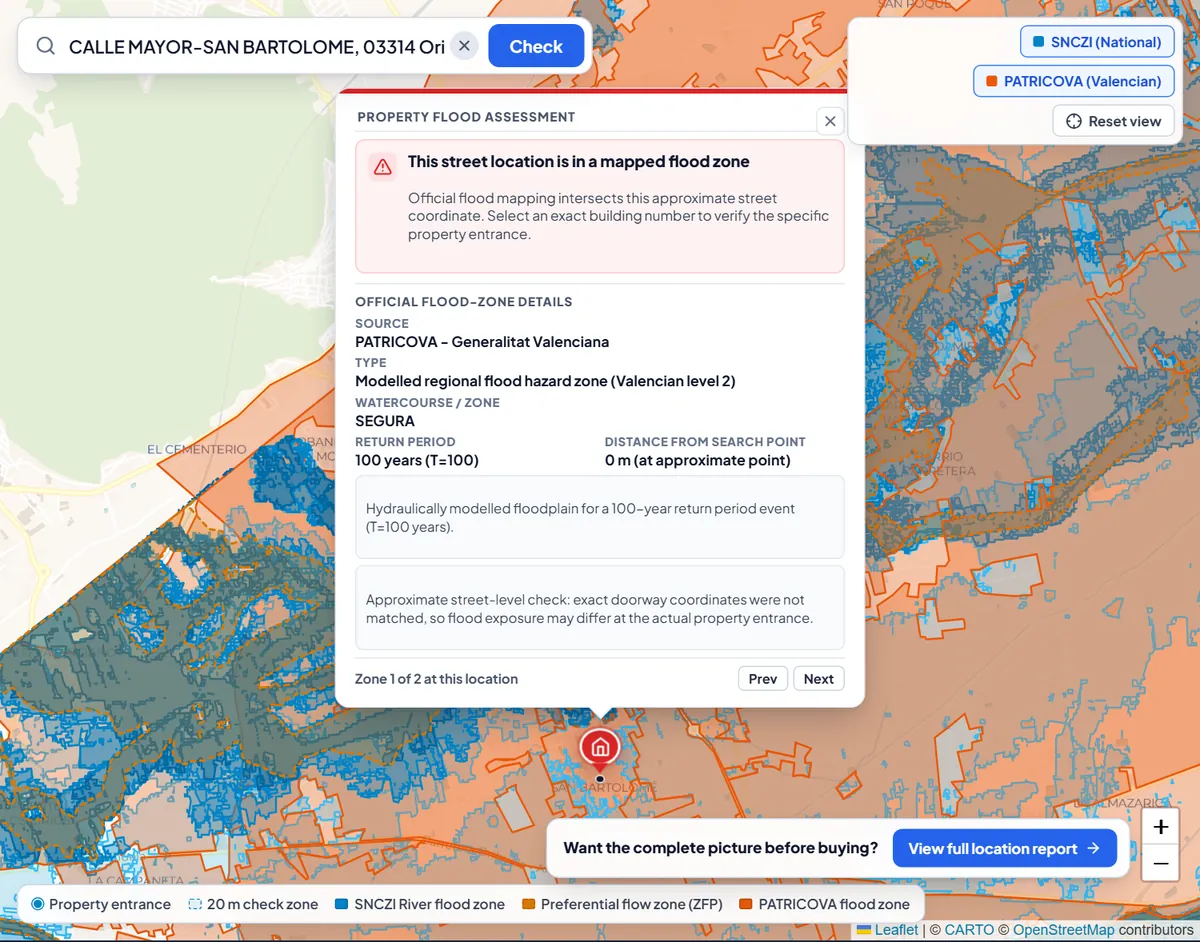1200x942 pixels.
Task: Go to next zone with Next
Action: [x=819, y=679]
